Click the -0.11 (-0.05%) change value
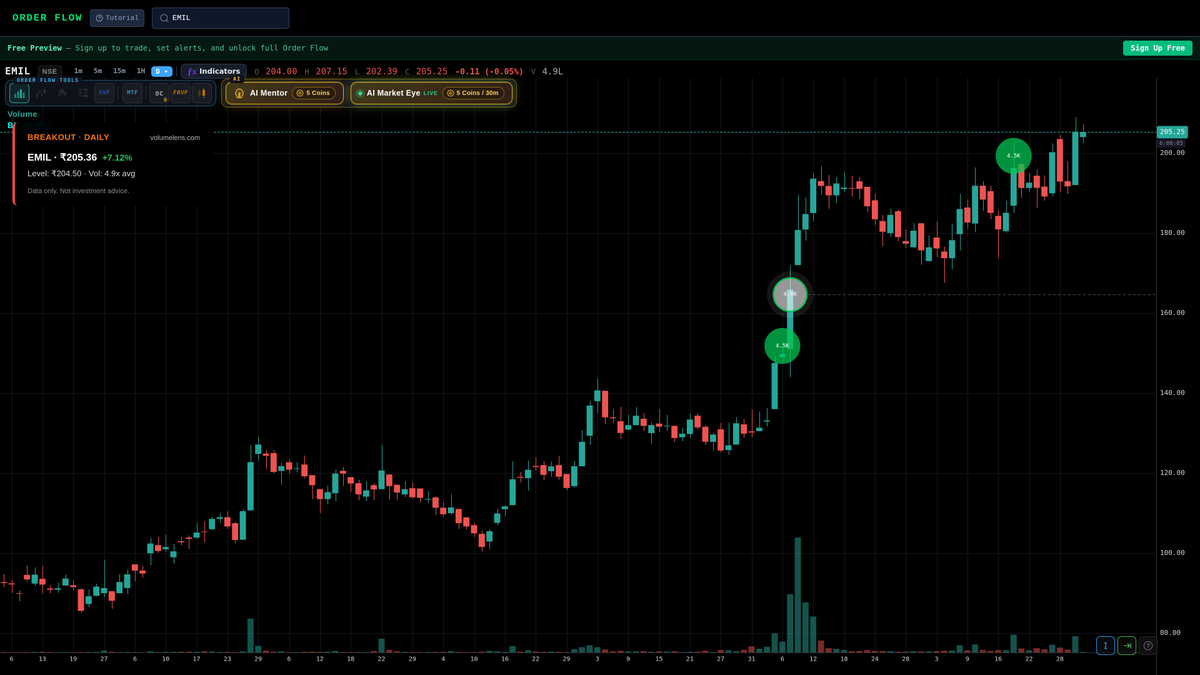Screen dimensions: 1200x675 (x=489, y=71)
